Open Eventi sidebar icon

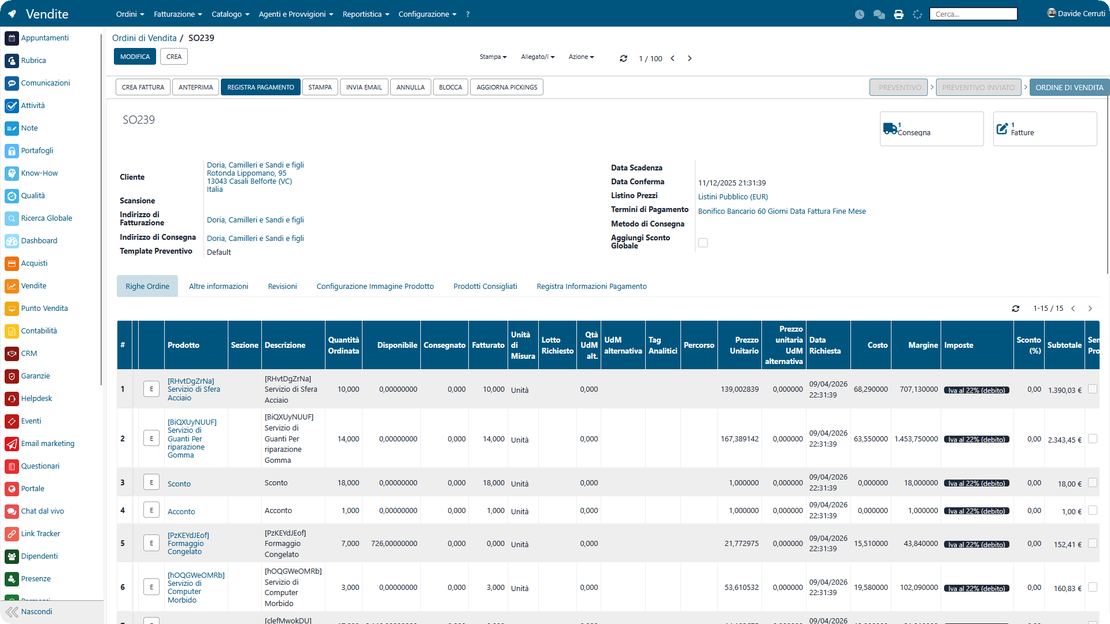11,421
